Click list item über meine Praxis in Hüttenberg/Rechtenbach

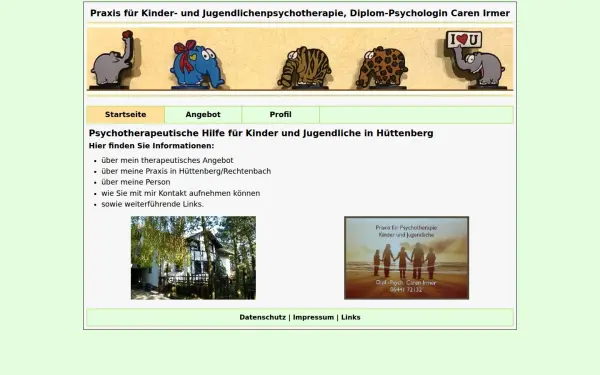[x=186, y=171]
